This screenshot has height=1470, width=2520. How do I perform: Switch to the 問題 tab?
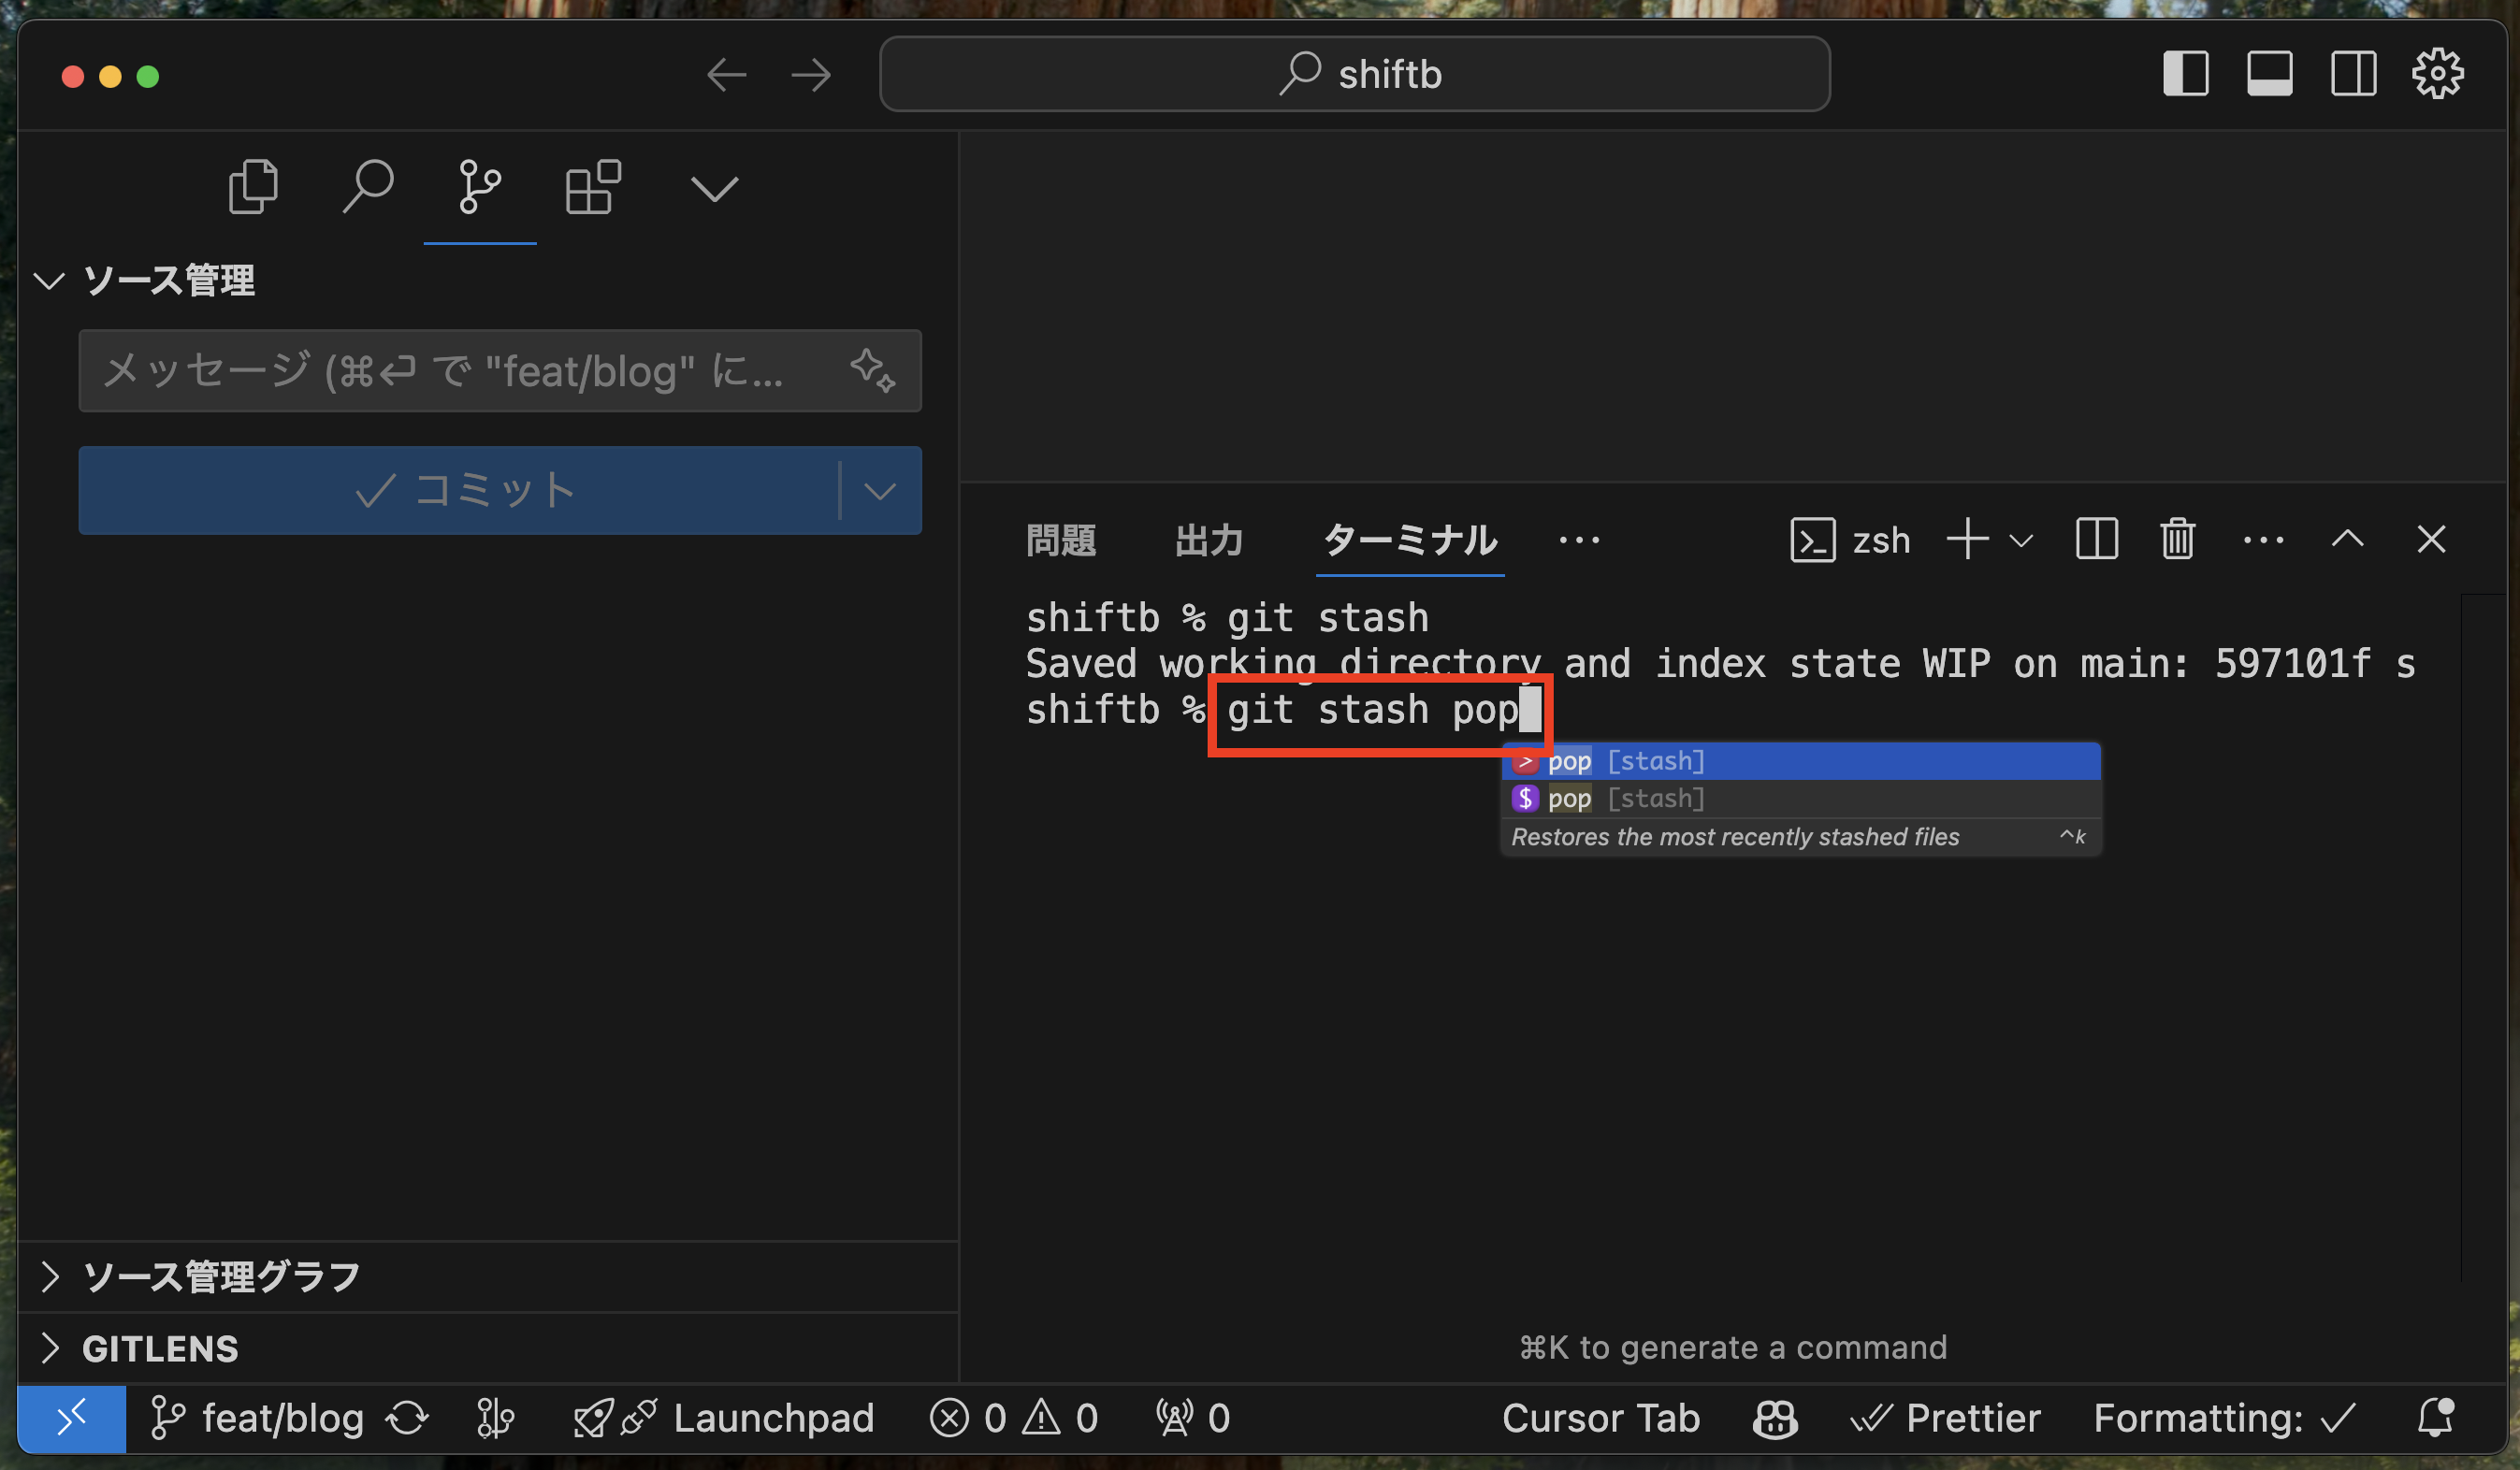pos(1061,541)
